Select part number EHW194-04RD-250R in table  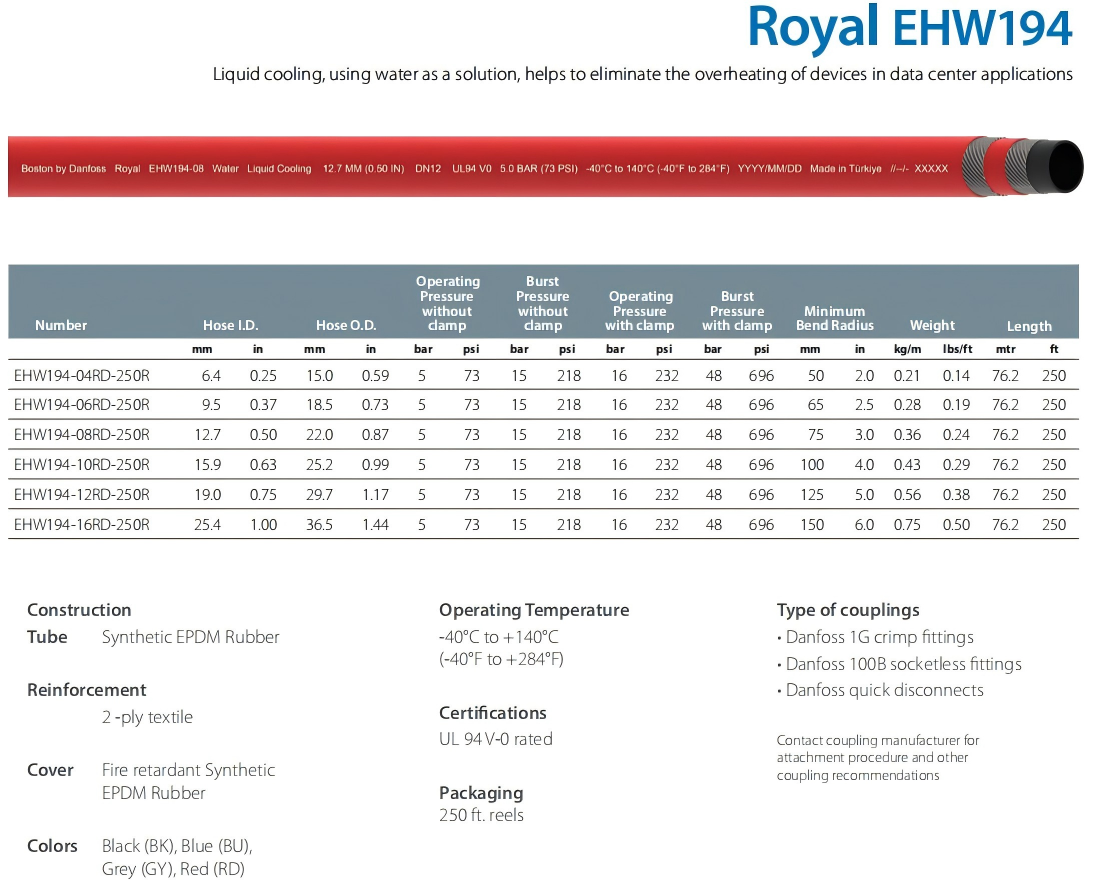82,376
